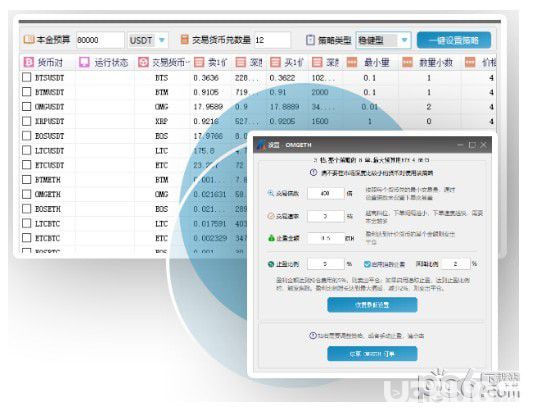Uncheck the blue checkbox in settings dialog

(367, 264)
